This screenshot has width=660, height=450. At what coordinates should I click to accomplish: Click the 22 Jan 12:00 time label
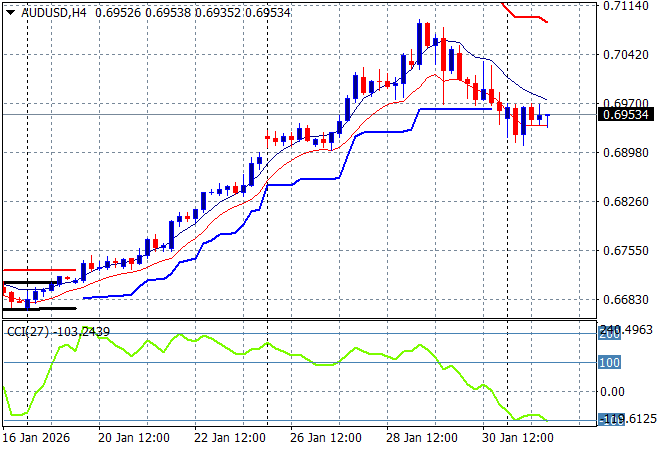(230, 438)
